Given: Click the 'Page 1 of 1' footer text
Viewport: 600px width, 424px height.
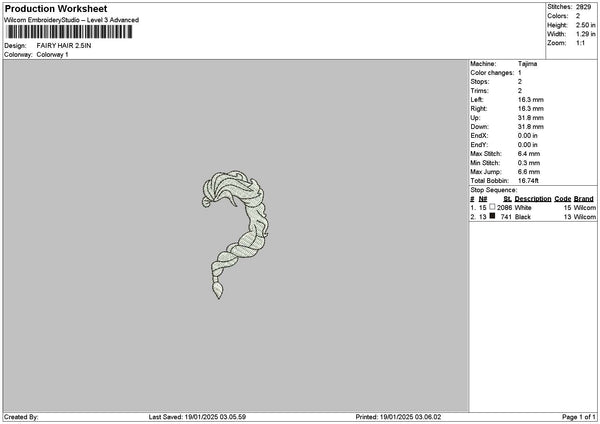Looking at the screenshot, I should coord(579,417).
